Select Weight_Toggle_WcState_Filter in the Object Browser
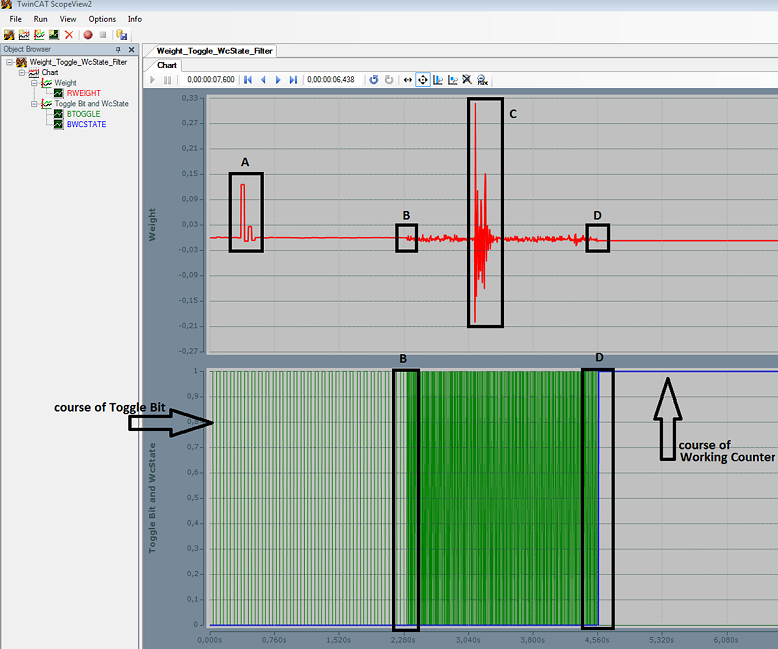This screenshot has height=649, width=778. tap(78, 62)
